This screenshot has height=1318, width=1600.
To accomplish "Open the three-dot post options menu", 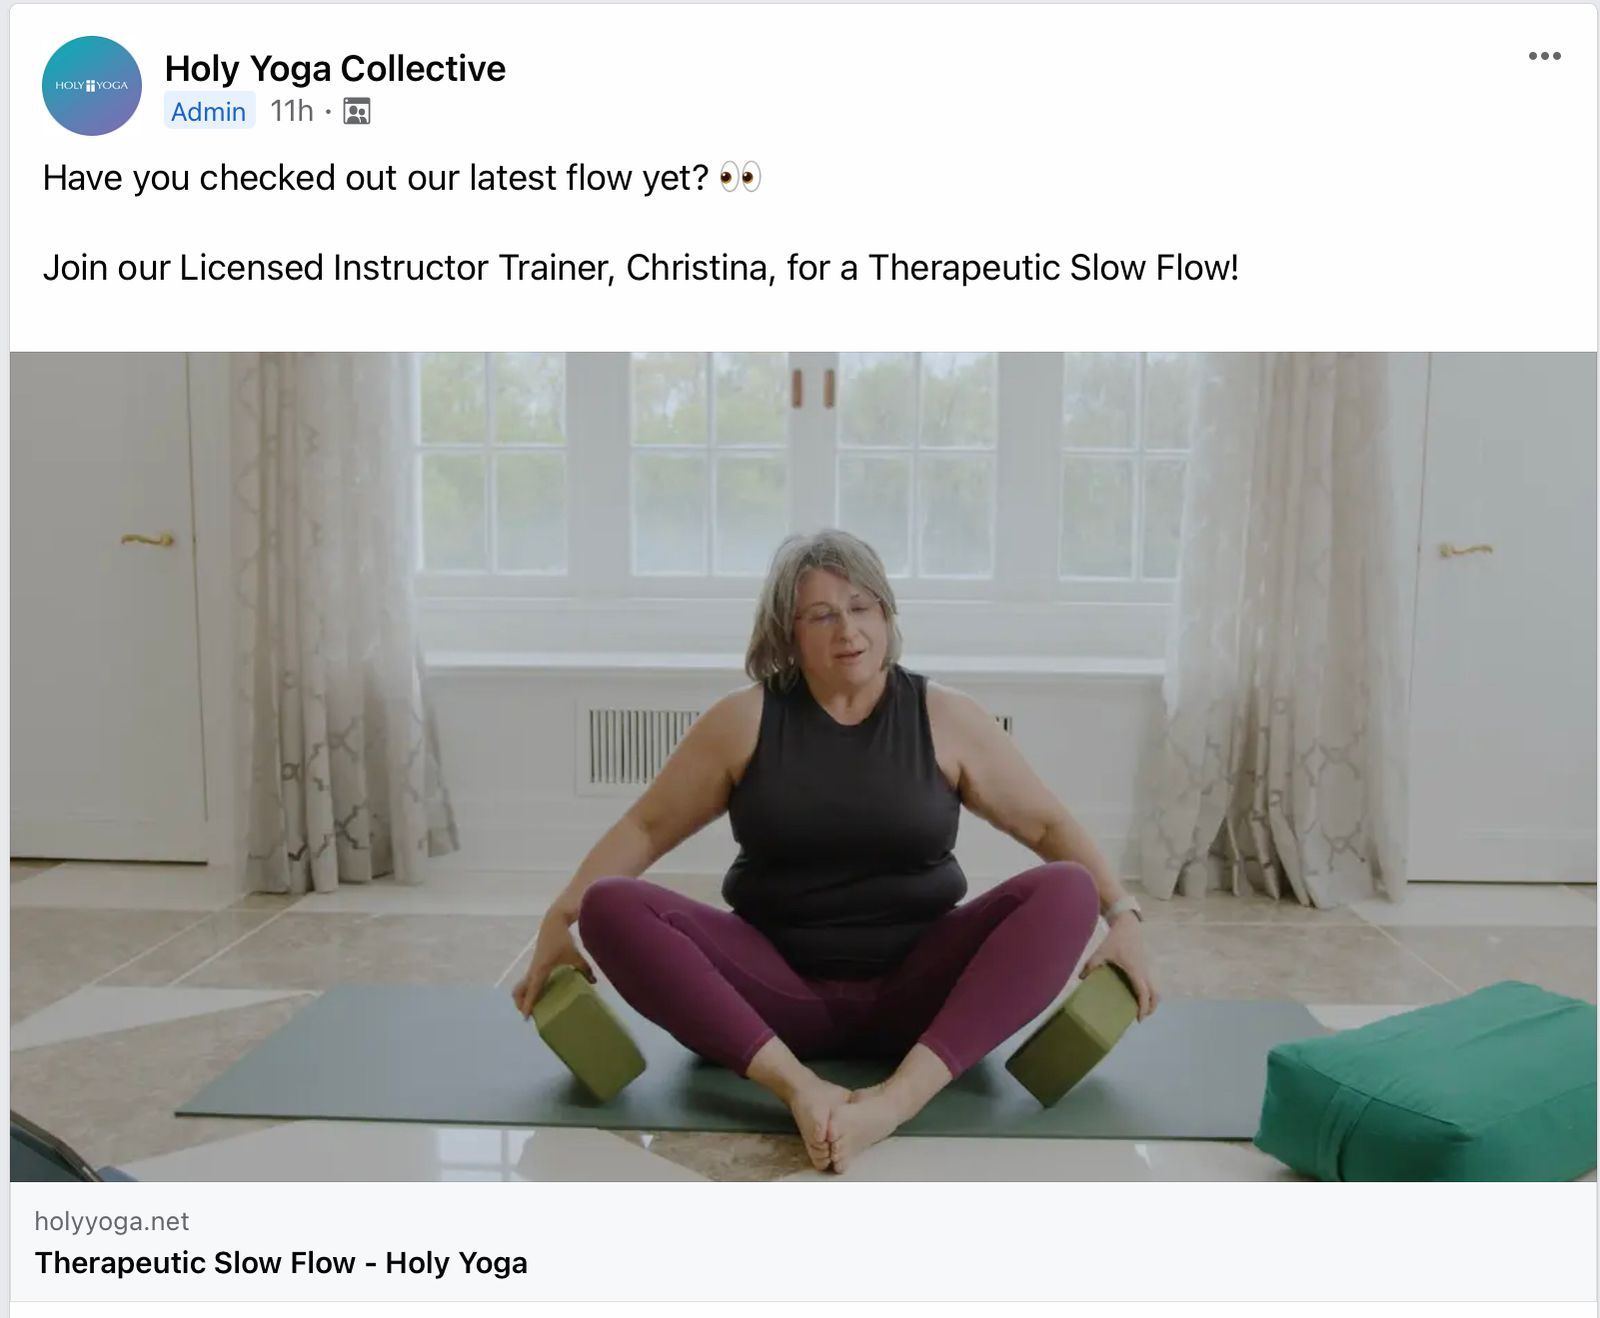I will (x=1544, y=56).
